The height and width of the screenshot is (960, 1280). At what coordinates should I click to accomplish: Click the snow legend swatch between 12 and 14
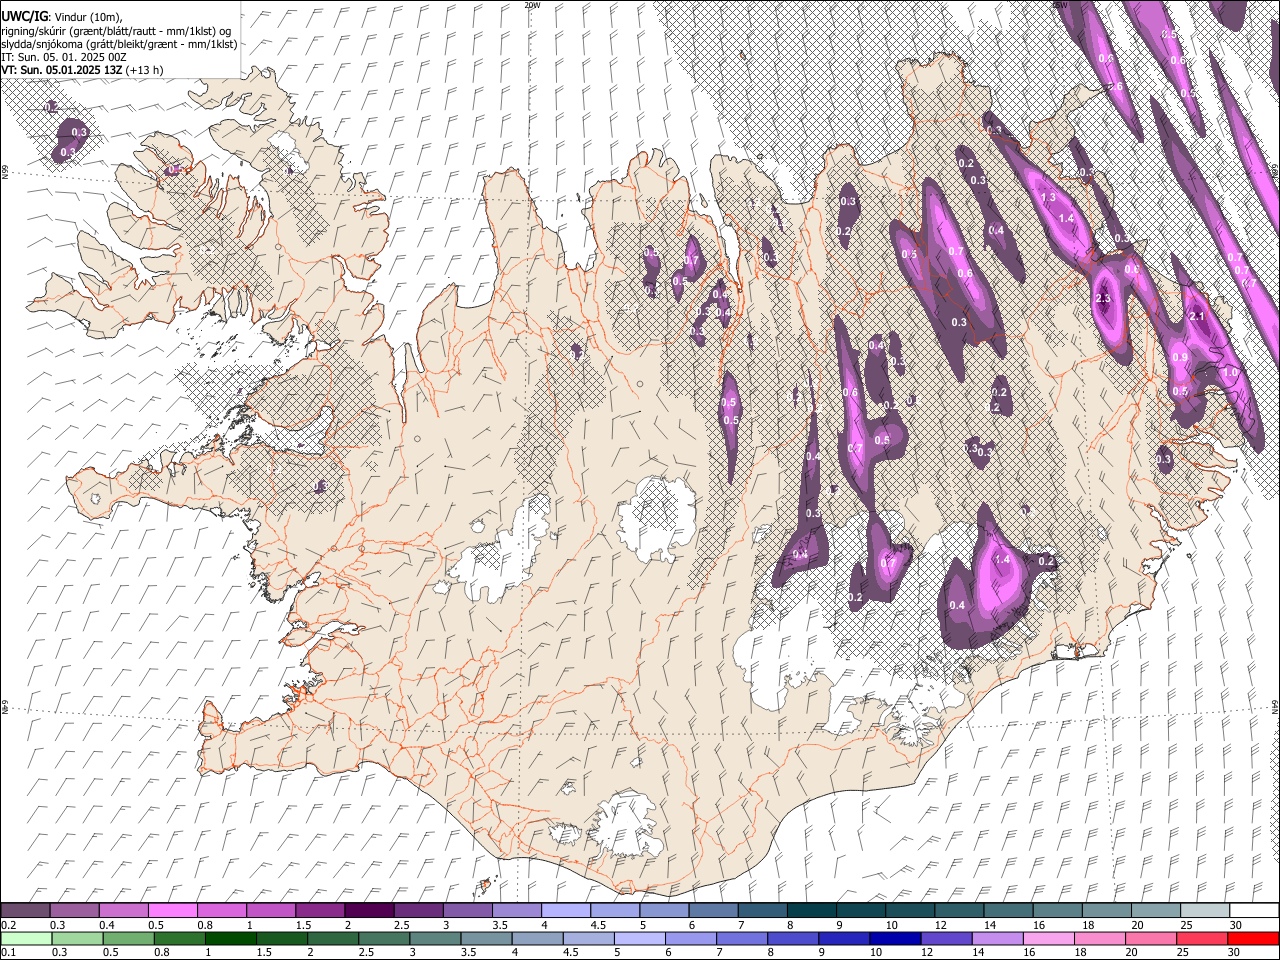click(x=958, y=910)
